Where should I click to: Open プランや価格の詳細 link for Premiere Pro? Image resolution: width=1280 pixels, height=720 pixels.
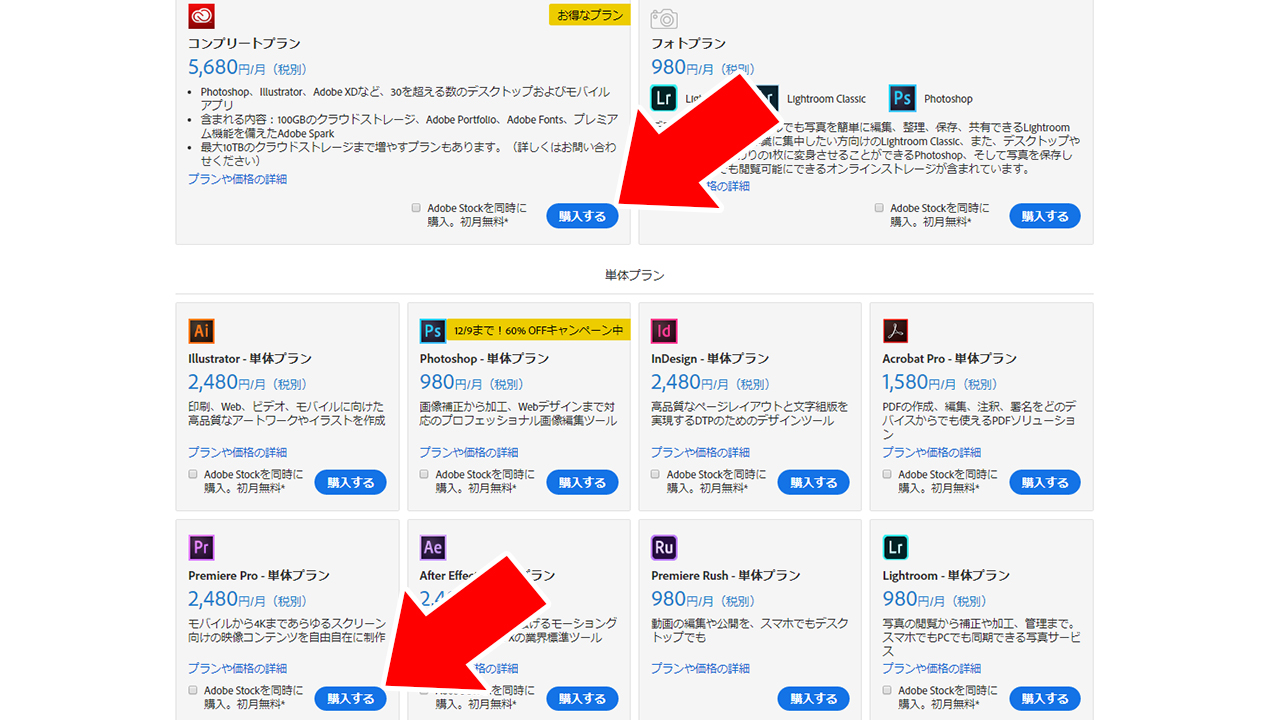coord(237,668)
